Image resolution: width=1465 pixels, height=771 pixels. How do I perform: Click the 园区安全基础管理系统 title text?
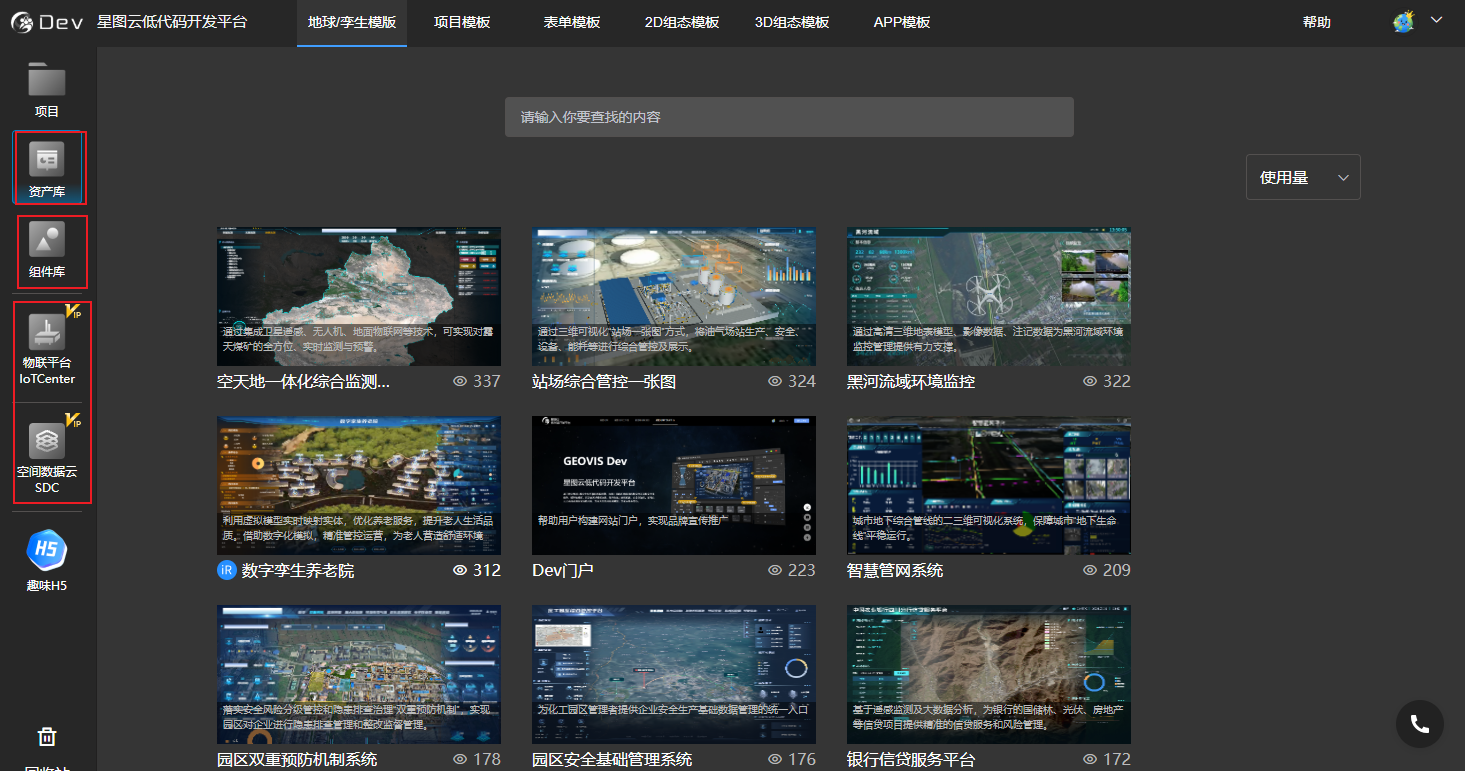coord(612,759)
